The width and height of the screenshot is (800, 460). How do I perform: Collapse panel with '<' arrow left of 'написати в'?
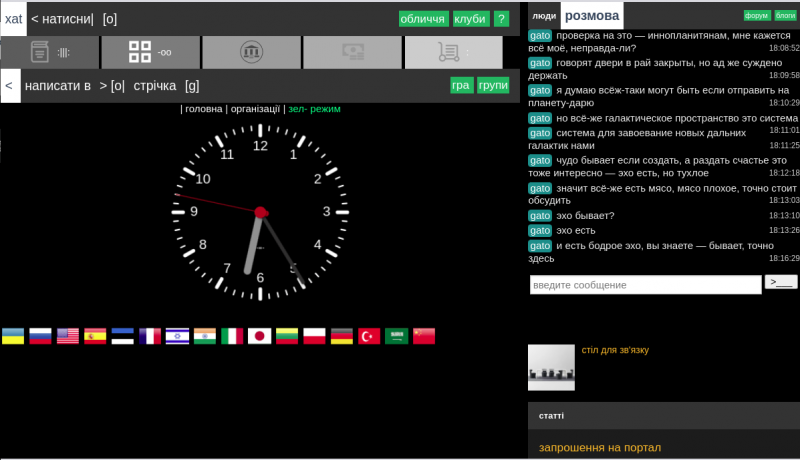point(9,86)
